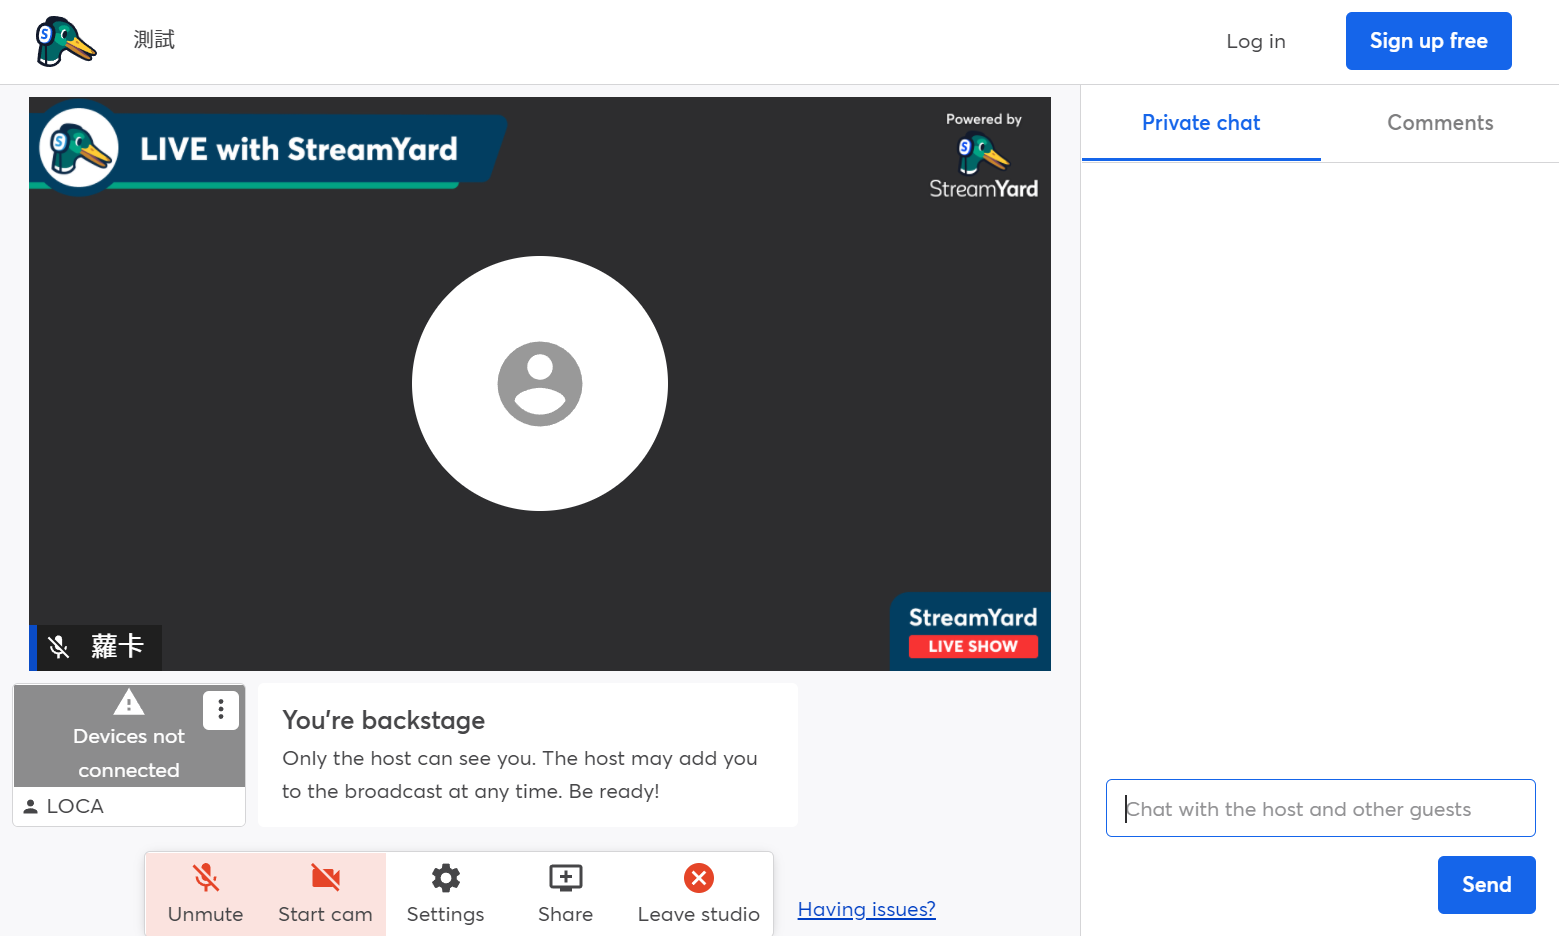Open the Having issues? link
Viewport: 1559px width, 936px height.
[867, 909]
